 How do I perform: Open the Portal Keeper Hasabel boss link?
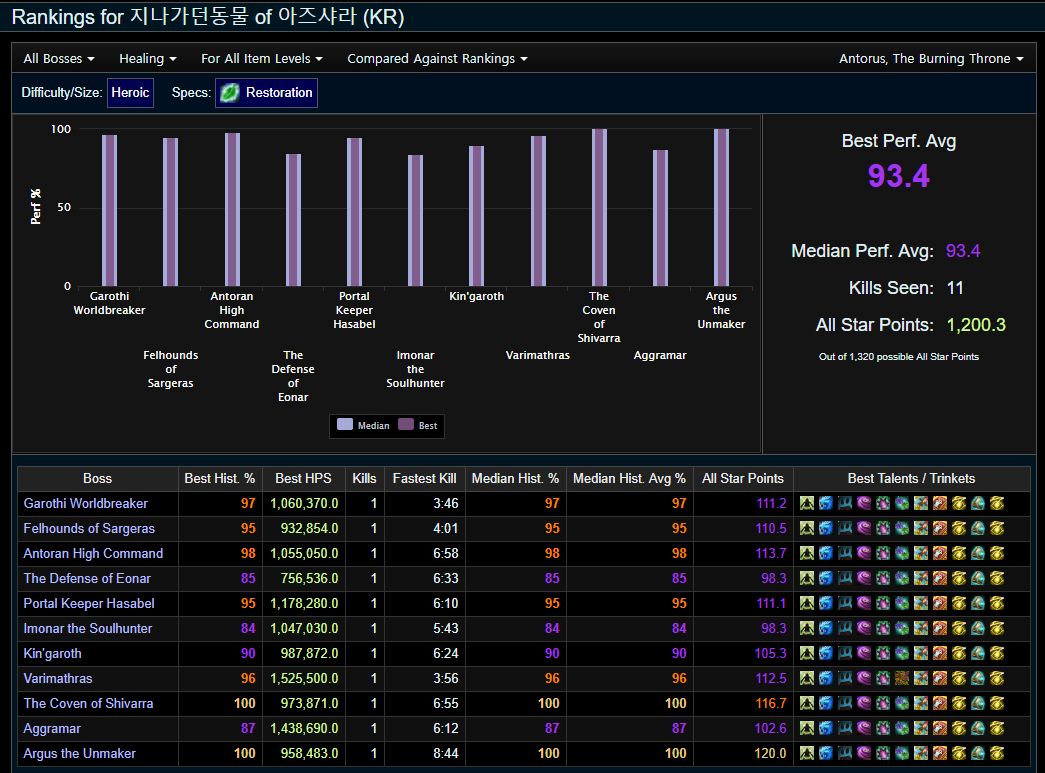[89, 603]
